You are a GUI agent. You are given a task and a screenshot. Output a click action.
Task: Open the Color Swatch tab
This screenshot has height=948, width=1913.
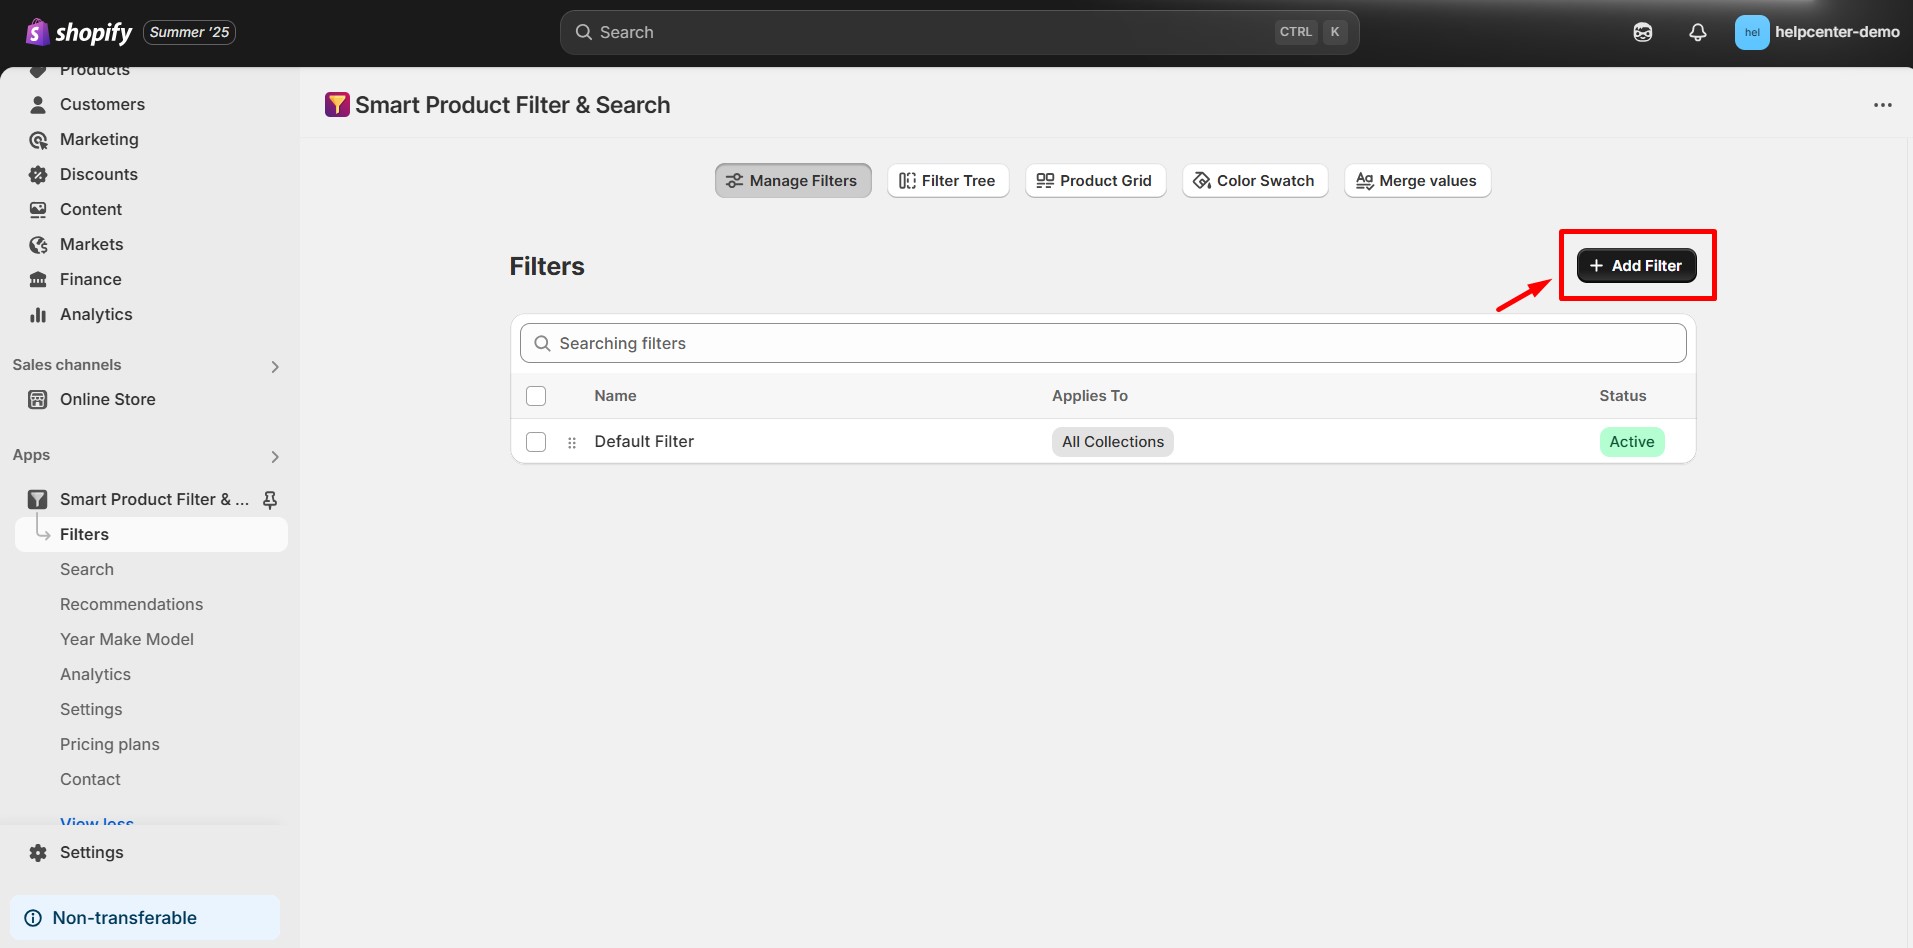(x=1254, y=181)
